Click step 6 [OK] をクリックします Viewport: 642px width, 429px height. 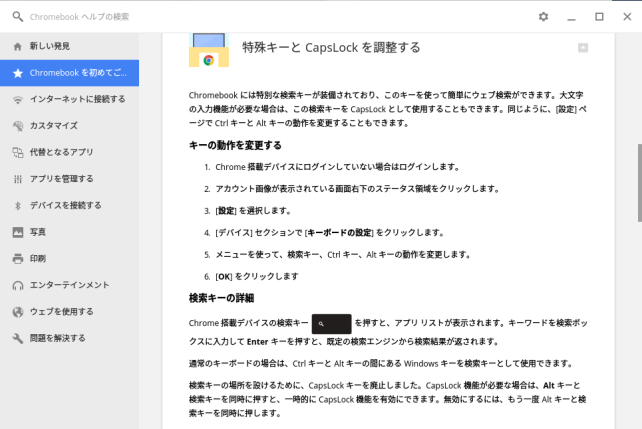(257, 277)
